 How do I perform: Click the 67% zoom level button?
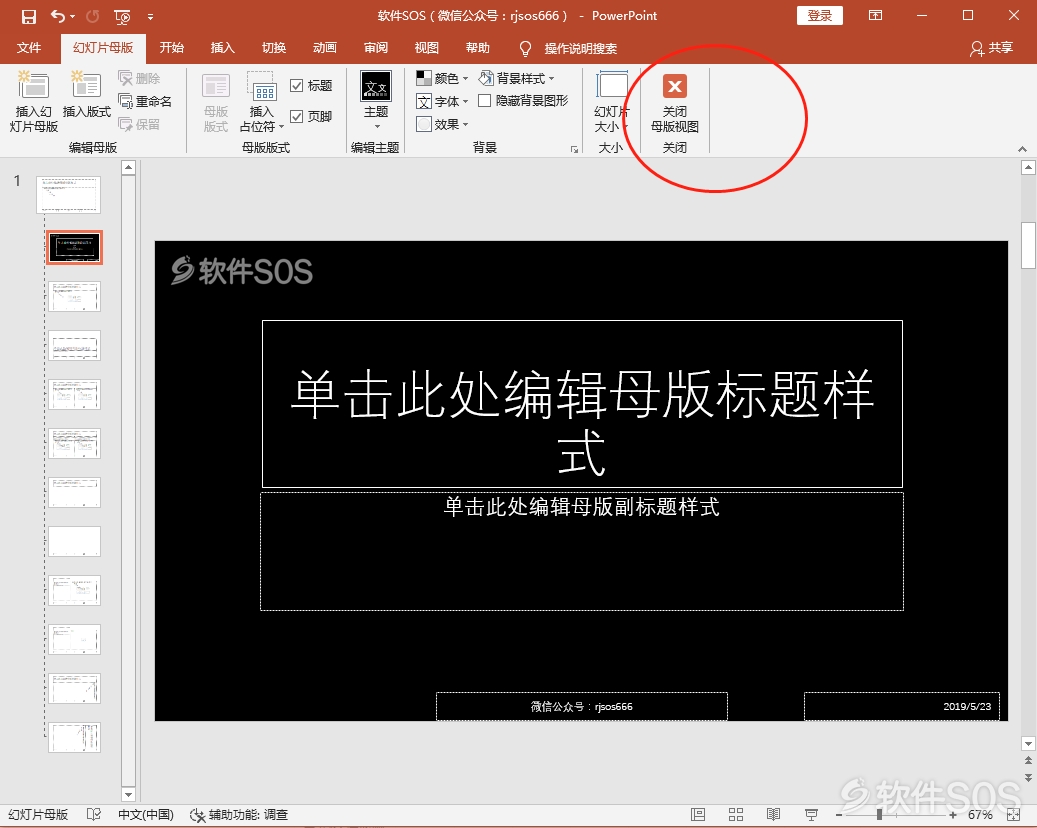pyautogui.click(x=980, y=815)
